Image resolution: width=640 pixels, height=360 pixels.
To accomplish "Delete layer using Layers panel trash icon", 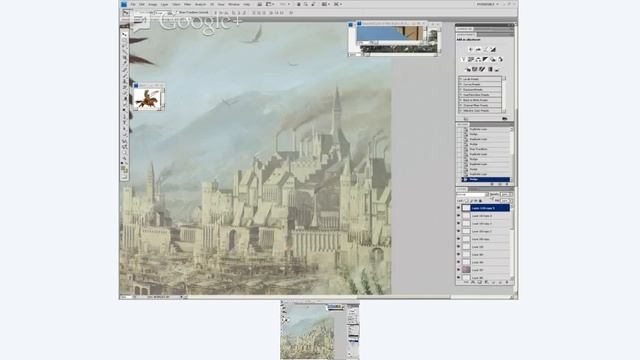I will (x=507, y=282).
